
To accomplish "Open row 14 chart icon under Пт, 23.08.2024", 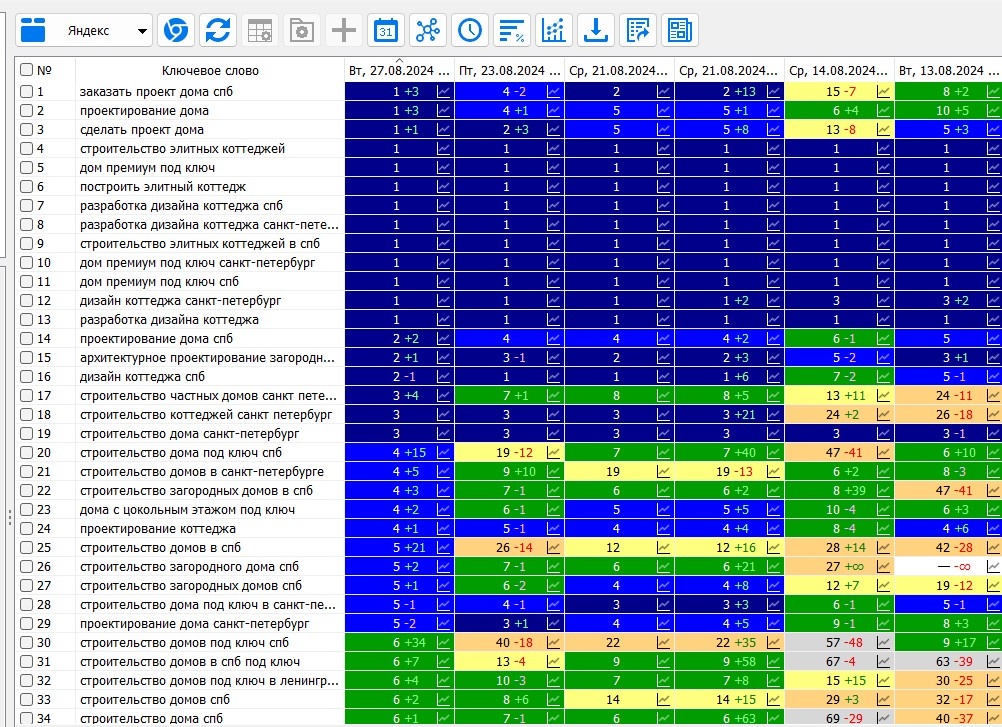I will click(553, 339).
